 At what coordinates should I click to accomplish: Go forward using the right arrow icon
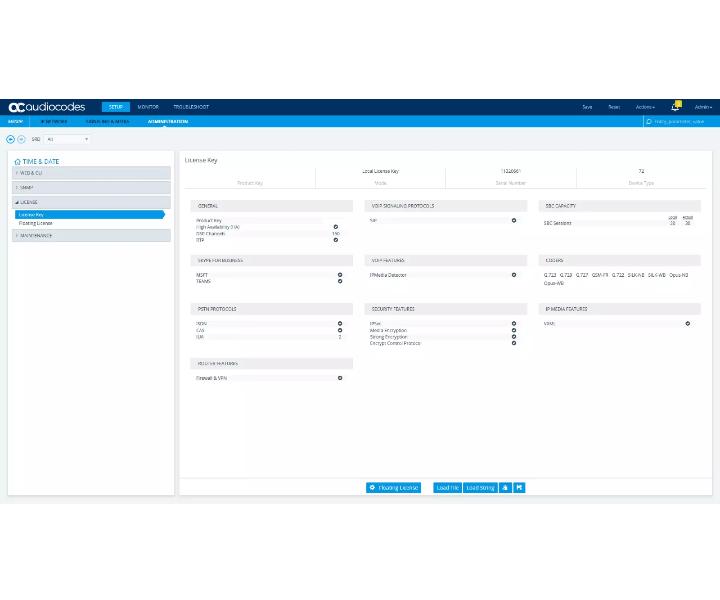21,139
